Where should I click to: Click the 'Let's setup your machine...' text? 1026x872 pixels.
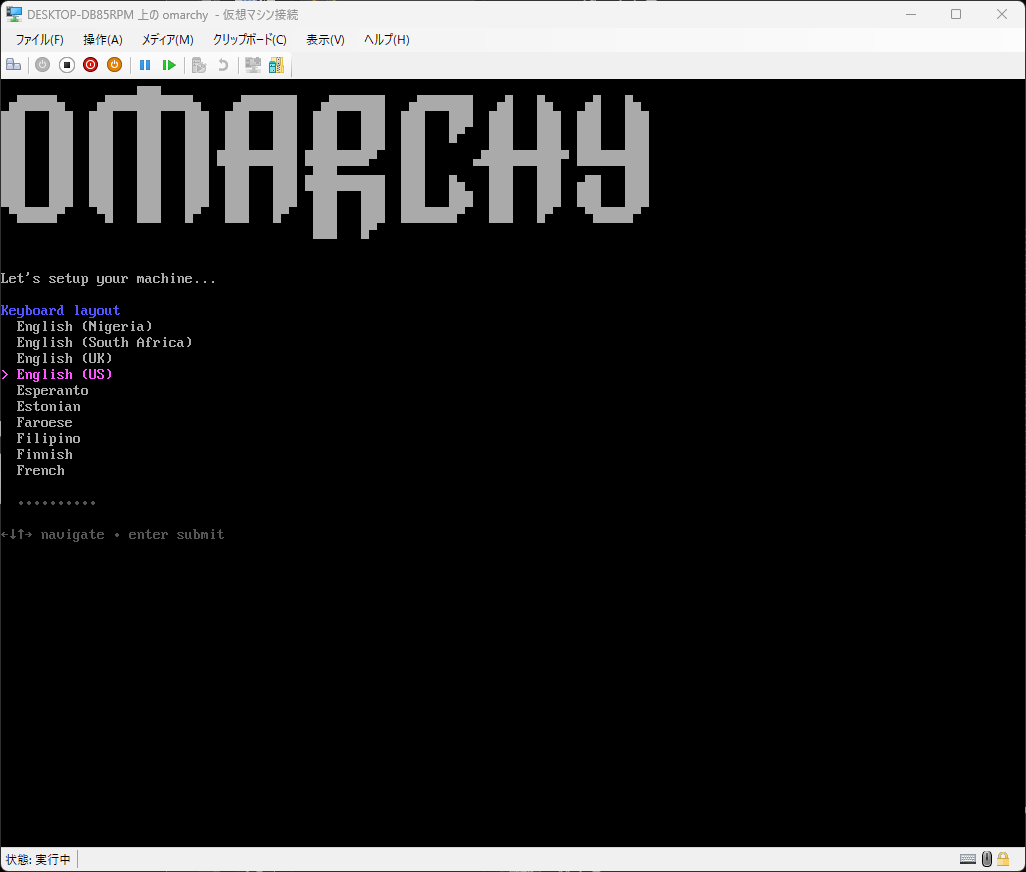tap(108, 279)
